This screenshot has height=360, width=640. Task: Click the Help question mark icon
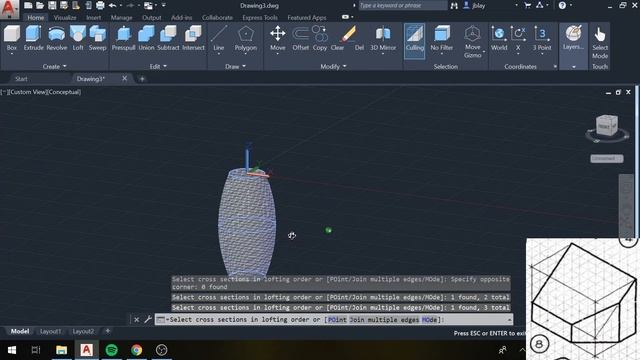[562, 5]
